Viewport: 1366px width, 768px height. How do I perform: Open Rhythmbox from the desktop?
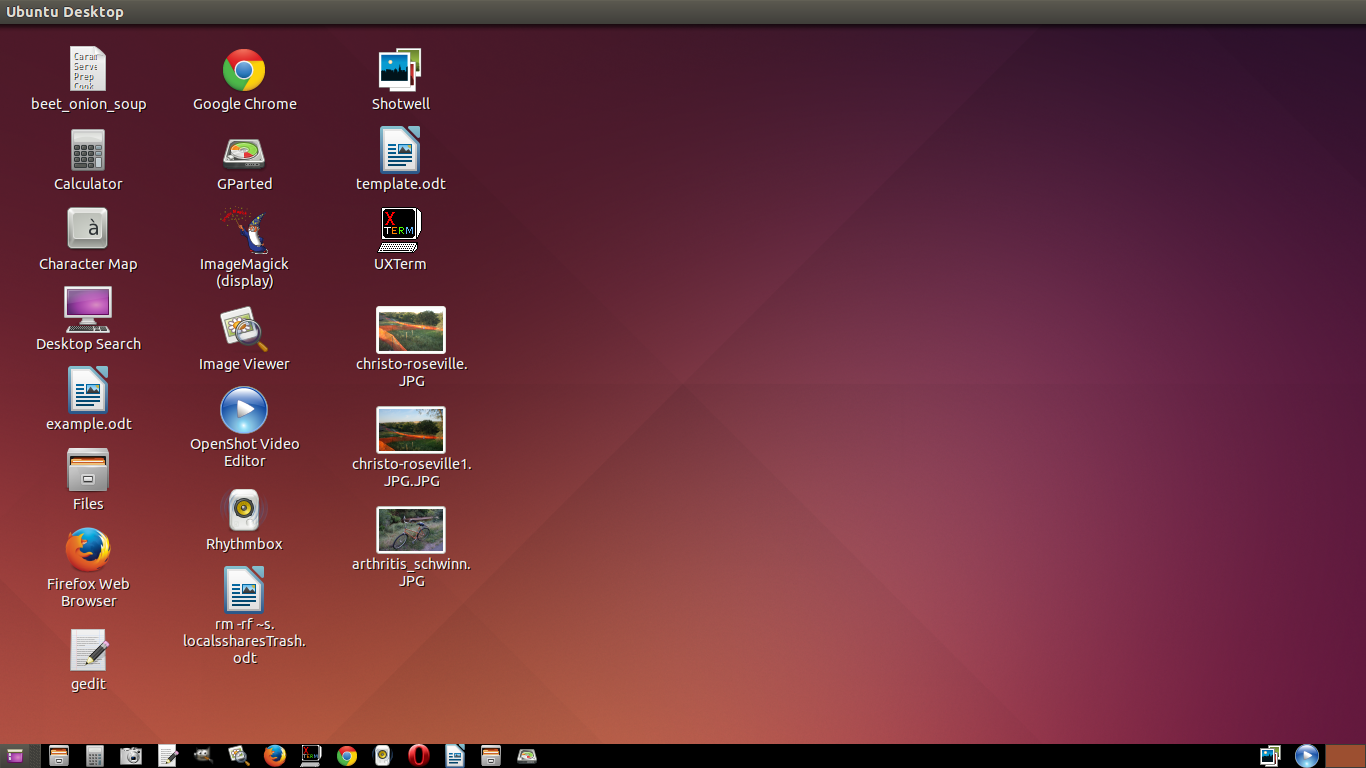[244, 510]
